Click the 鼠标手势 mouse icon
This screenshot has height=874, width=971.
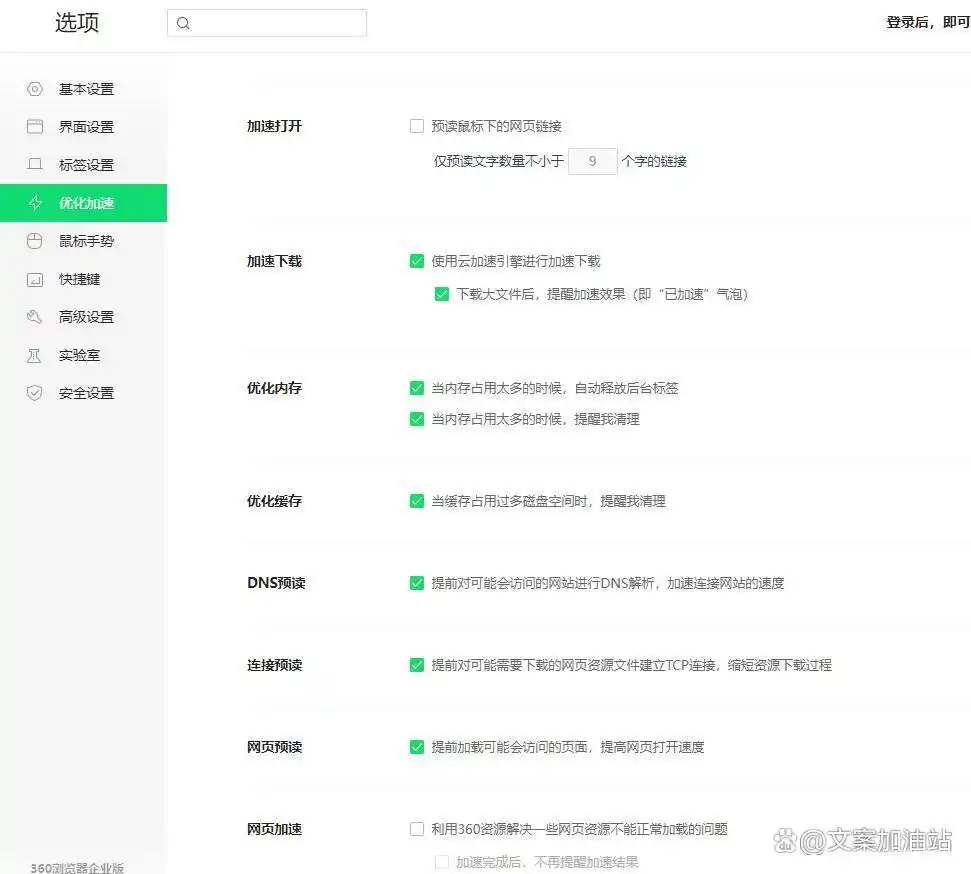click(x=35, y=241)
